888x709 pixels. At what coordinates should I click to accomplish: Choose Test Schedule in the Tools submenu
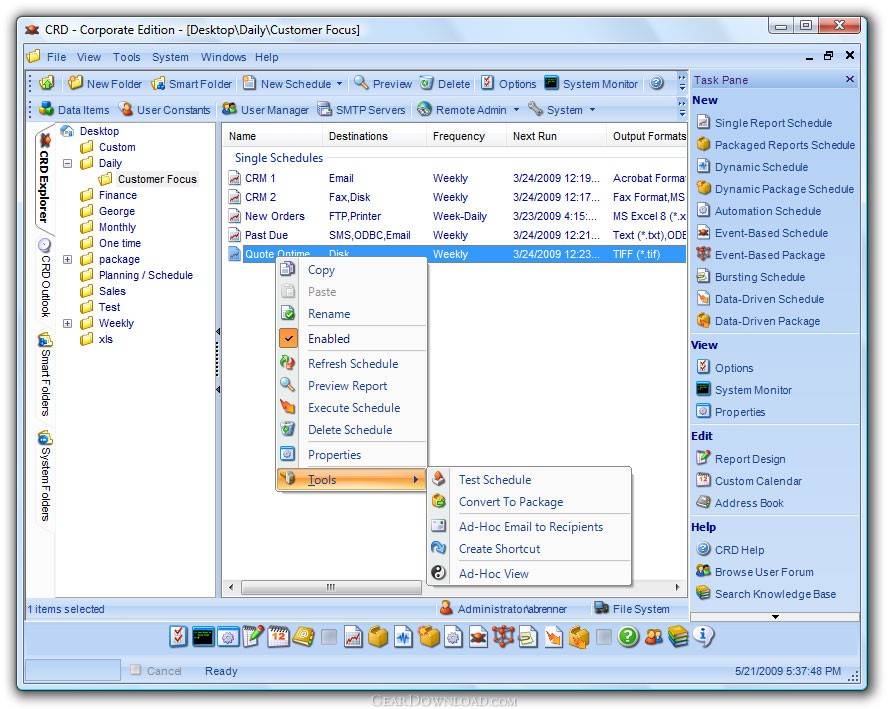[529, 480]
